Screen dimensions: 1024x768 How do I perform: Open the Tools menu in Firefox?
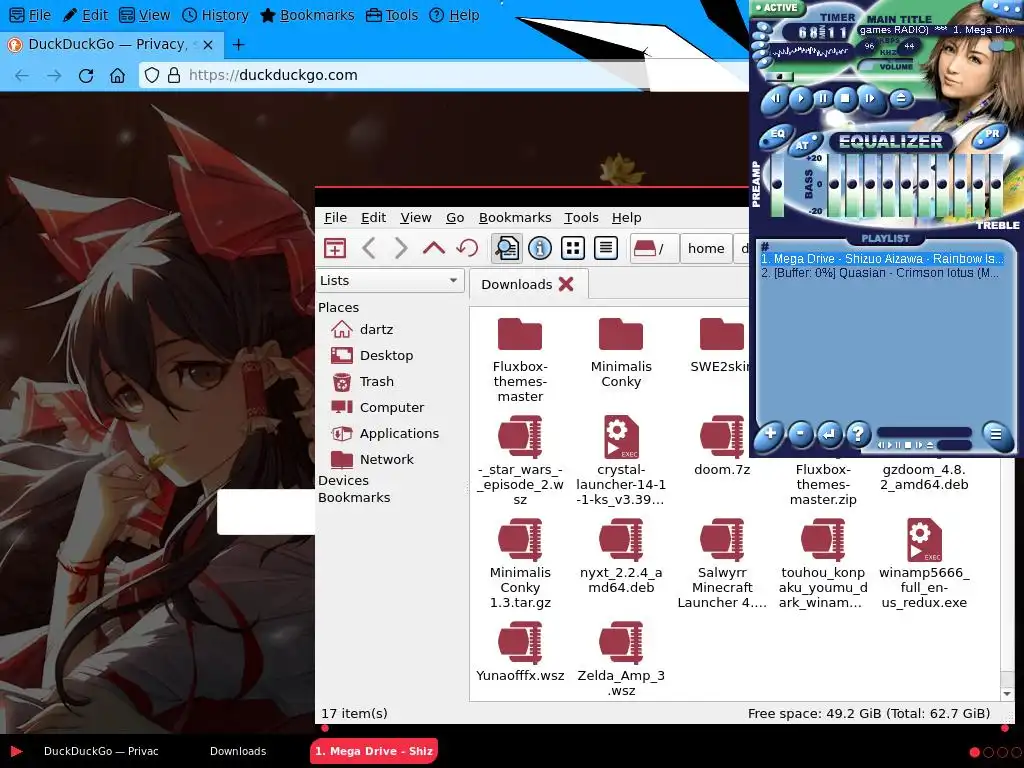click(392, 15)
